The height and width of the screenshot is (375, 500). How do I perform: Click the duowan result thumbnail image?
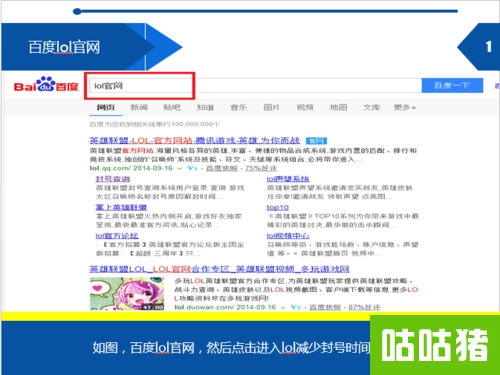[x=127, y=294]
